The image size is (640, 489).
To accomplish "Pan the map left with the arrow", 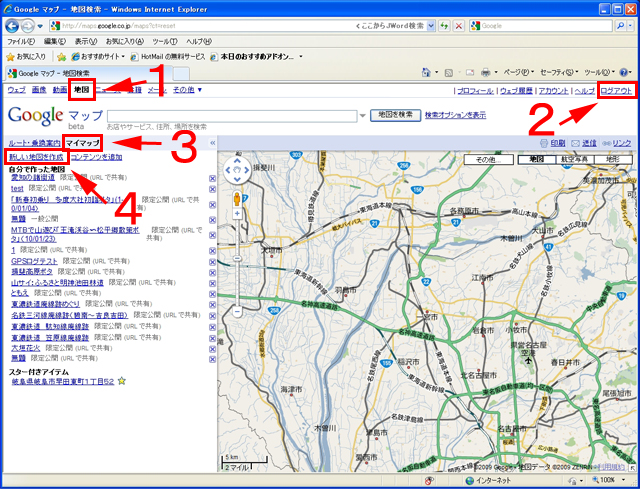I will 228,170.
